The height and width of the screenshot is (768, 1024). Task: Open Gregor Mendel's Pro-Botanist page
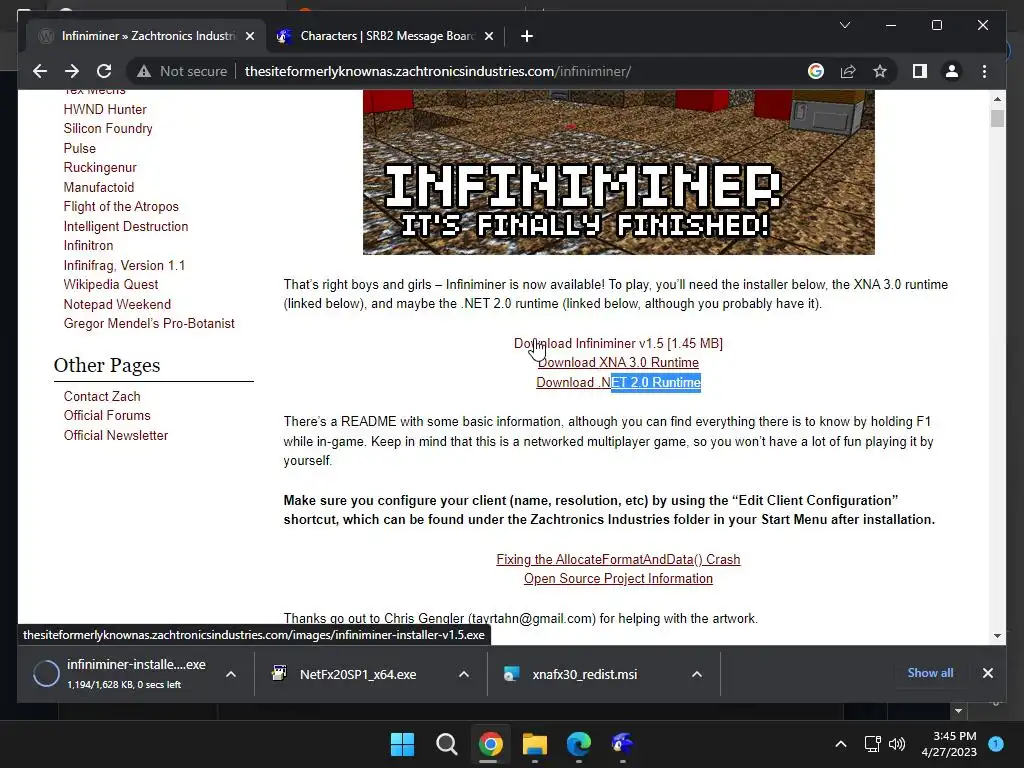pos(149,323)
